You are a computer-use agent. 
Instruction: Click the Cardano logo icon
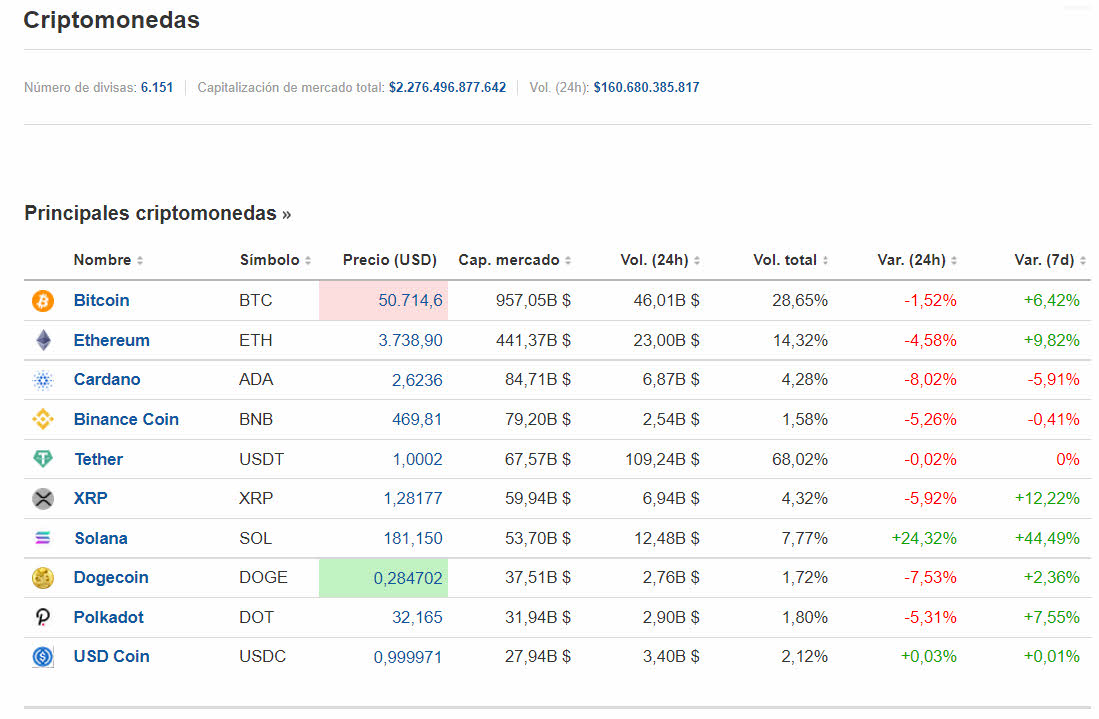(x=43, y=380)
